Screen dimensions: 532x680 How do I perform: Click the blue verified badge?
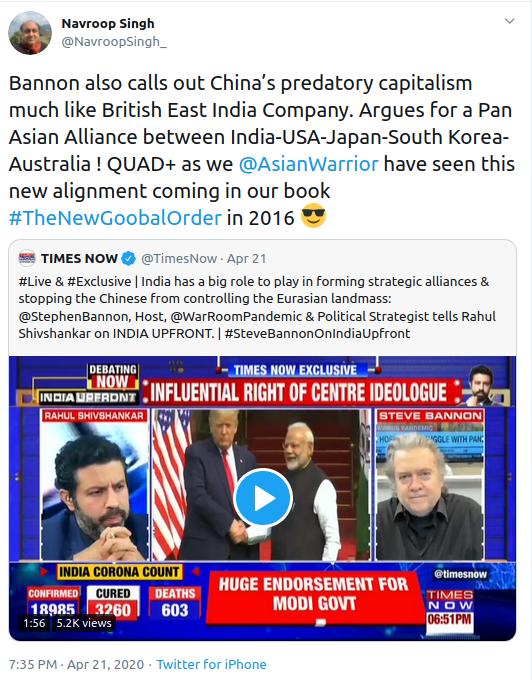tap(129, 258)
